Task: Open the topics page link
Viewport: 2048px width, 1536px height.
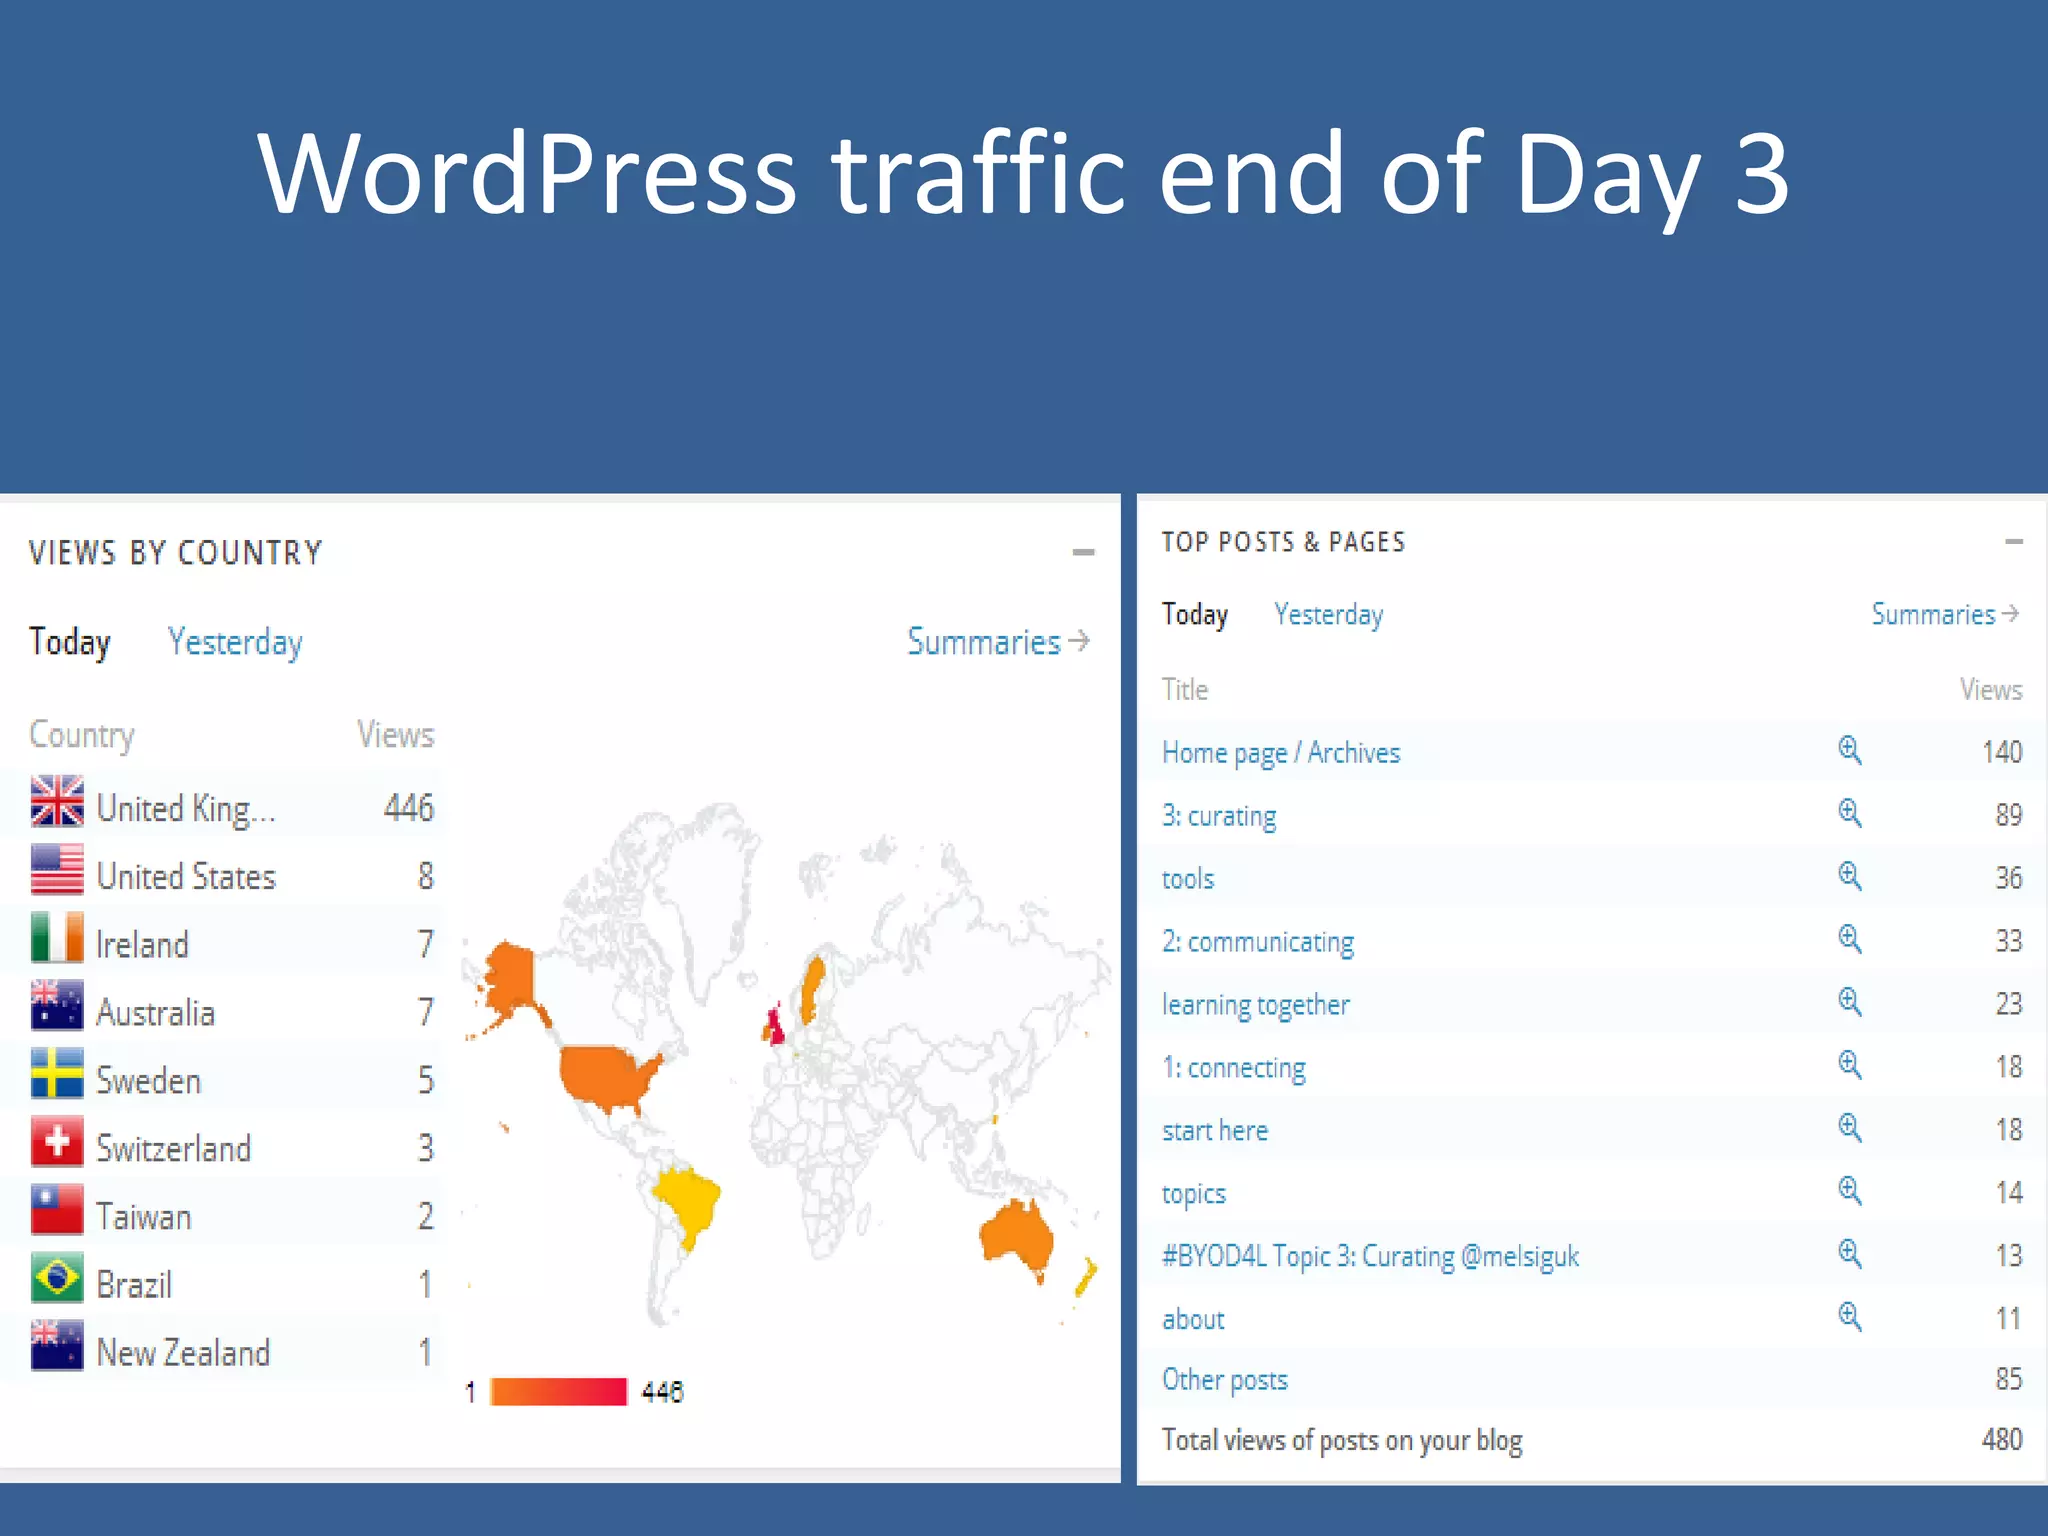Action: 1194,1194
